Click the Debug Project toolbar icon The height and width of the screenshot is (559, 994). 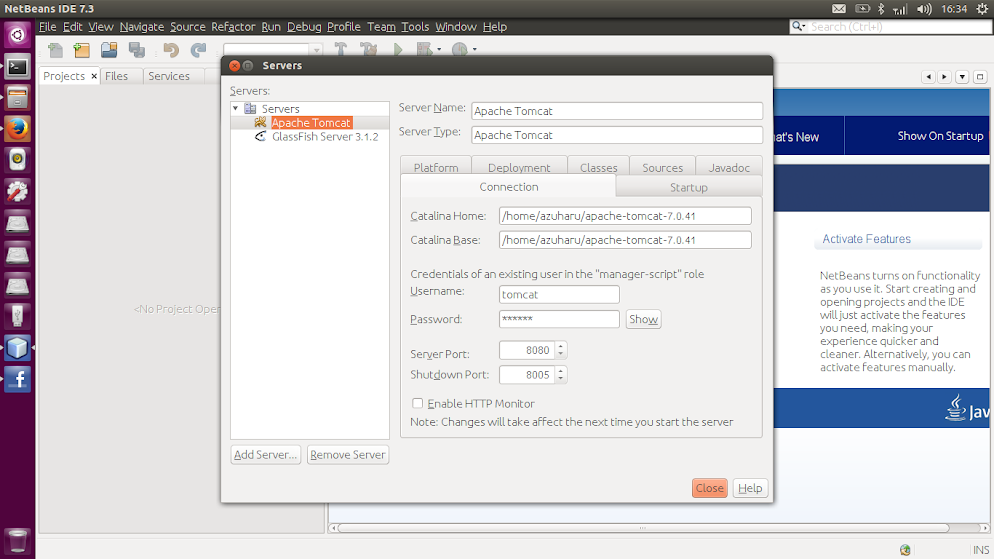424,49
